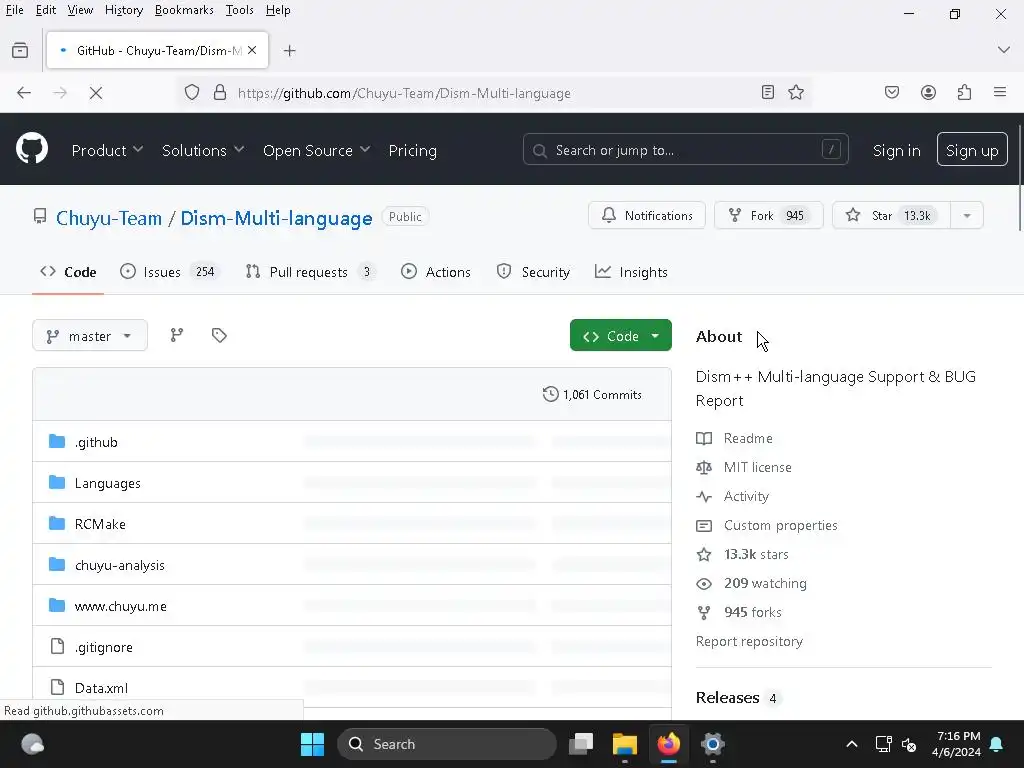Click the Firefox reader view icon
The image size is (1024, 768).
pyautogui.click(x=768, y=93)
